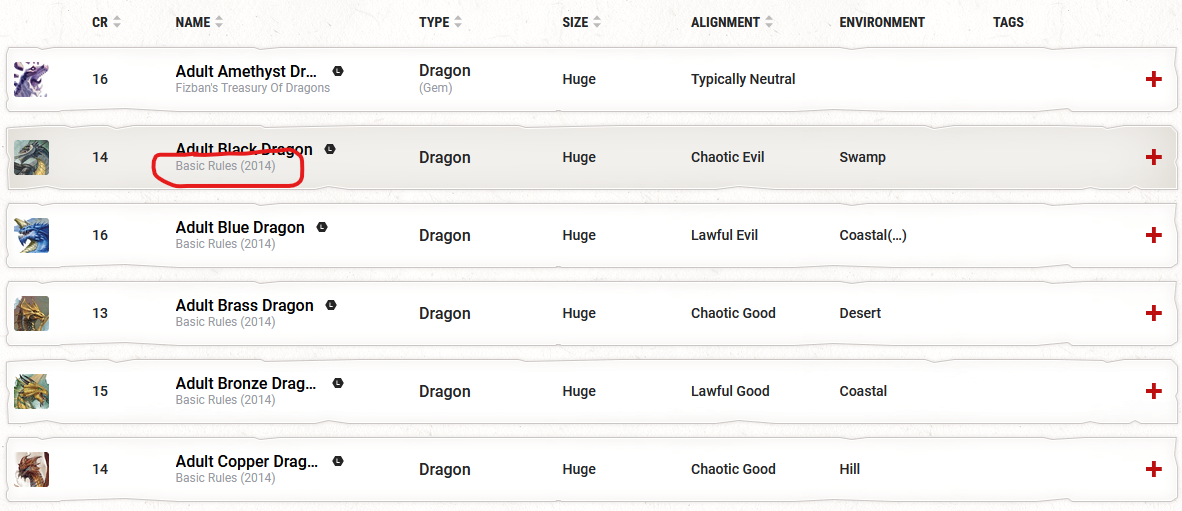Click the Adult Amethyst Dragon portrait thumbnail

click(x=32, y=79)
